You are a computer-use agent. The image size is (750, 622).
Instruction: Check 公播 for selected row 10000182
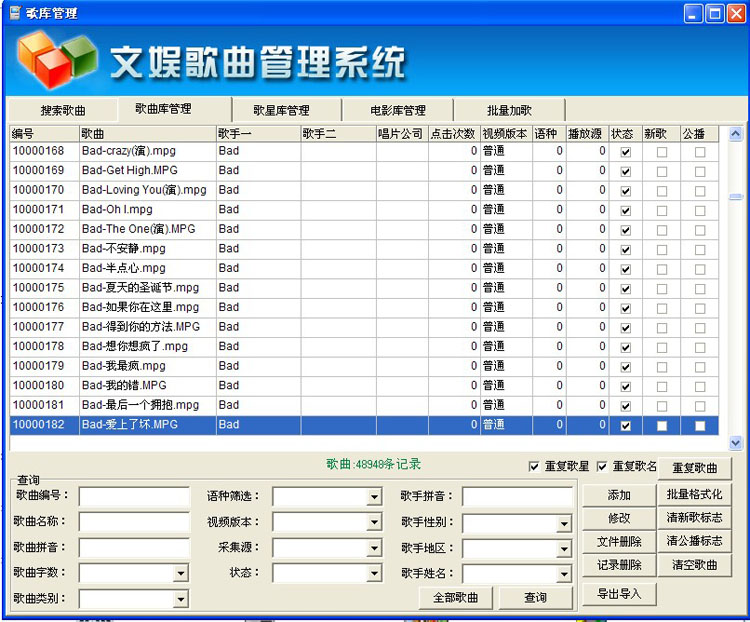(x=700, y=426)
